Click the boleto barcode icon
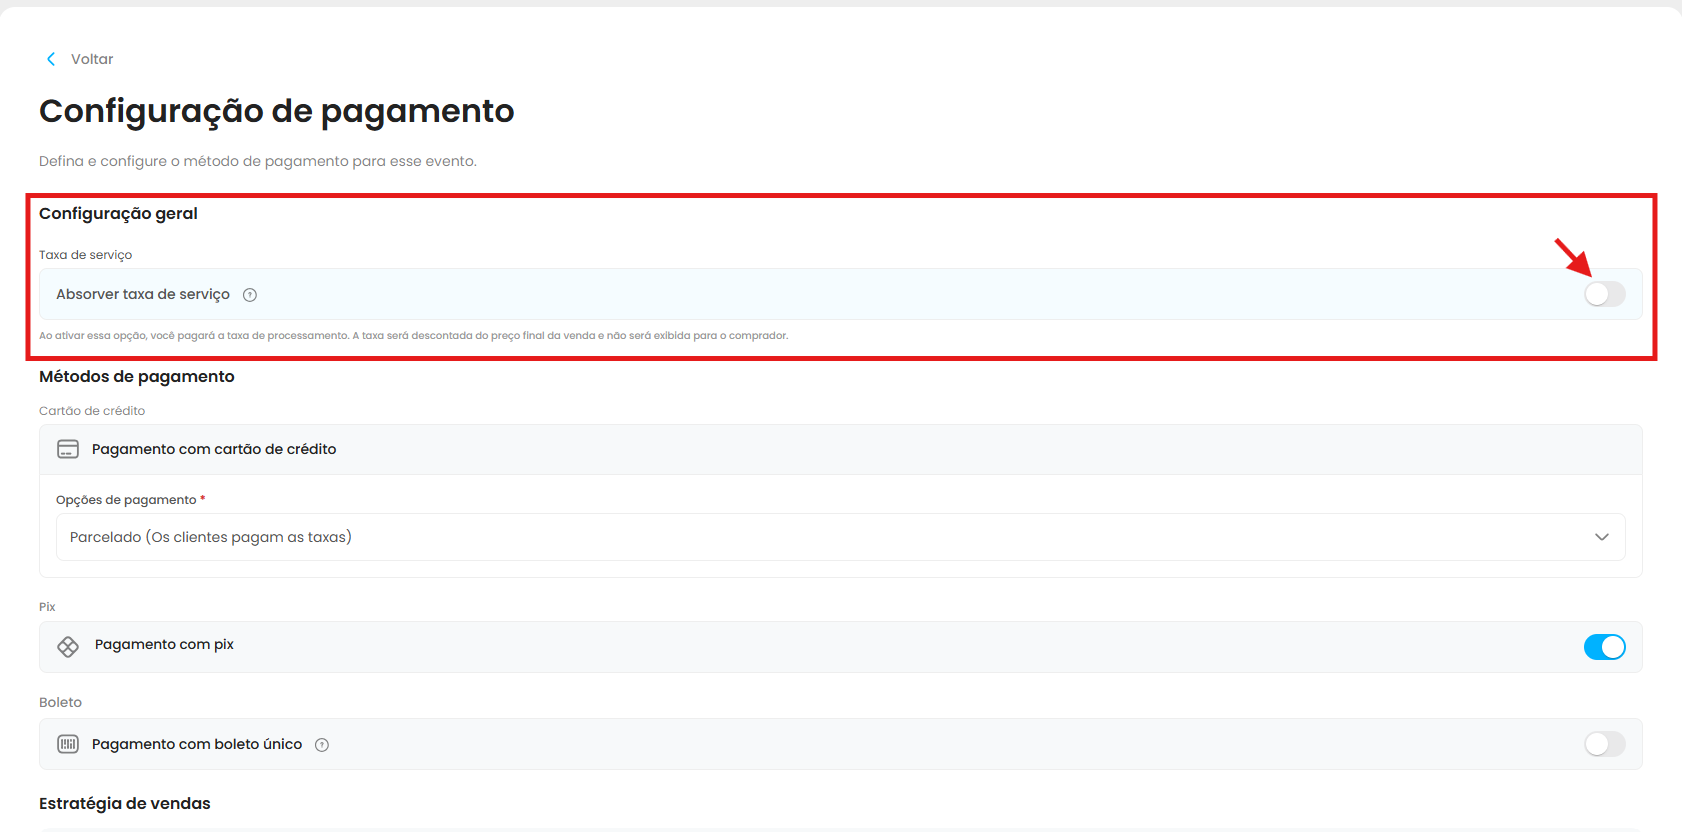 click(x=68, y=744)
